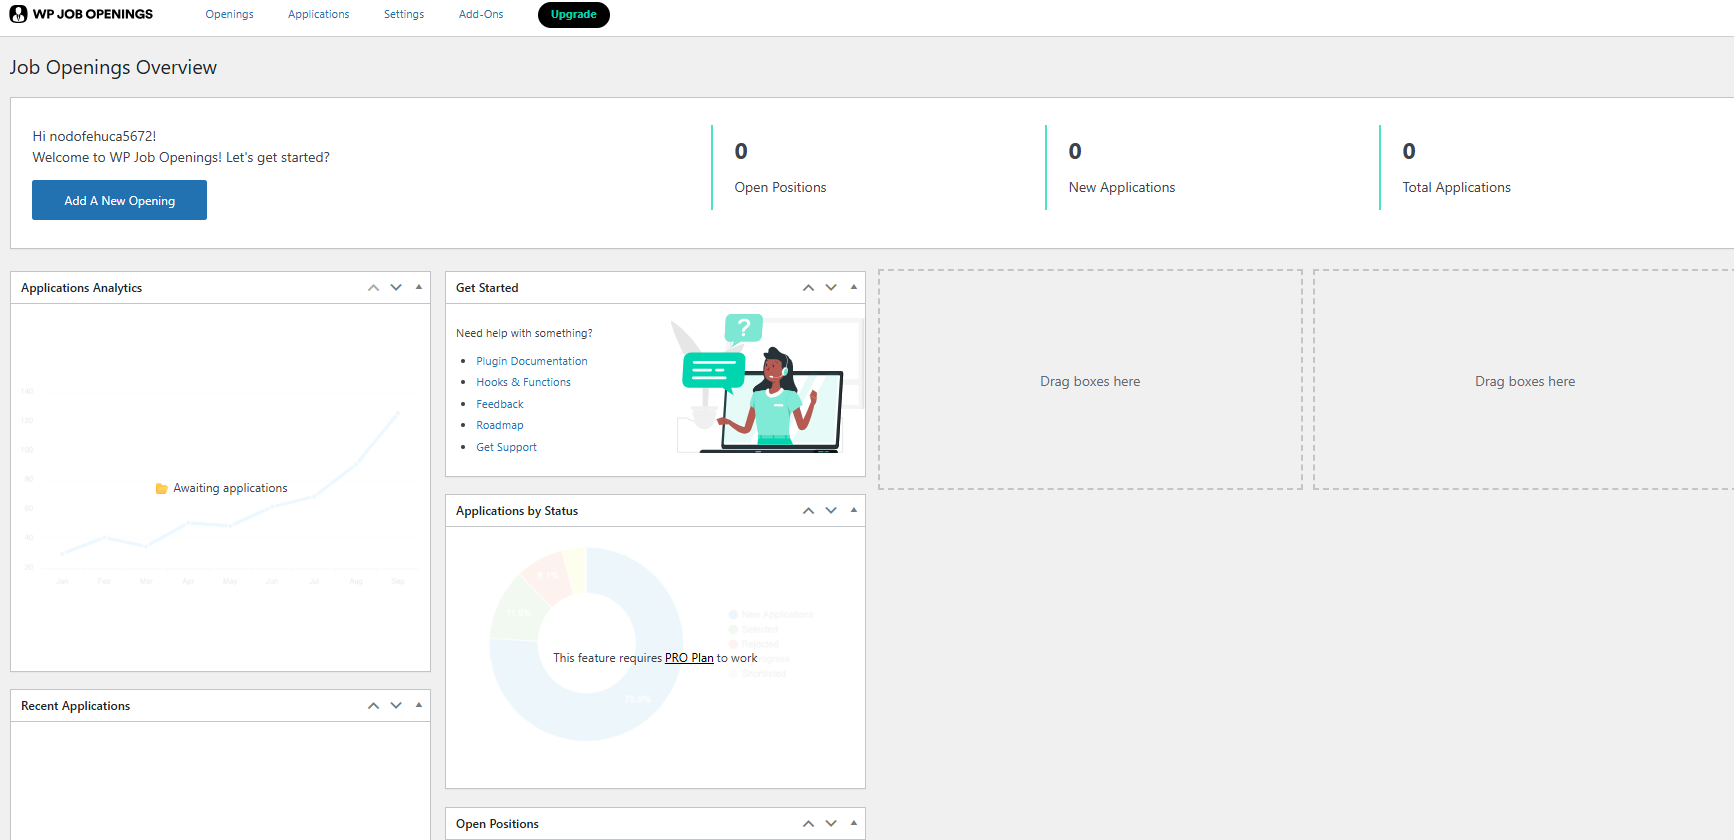1734x840 pixels.
Task: Click the PRO Plan link
Action: [x=689, y=658]
